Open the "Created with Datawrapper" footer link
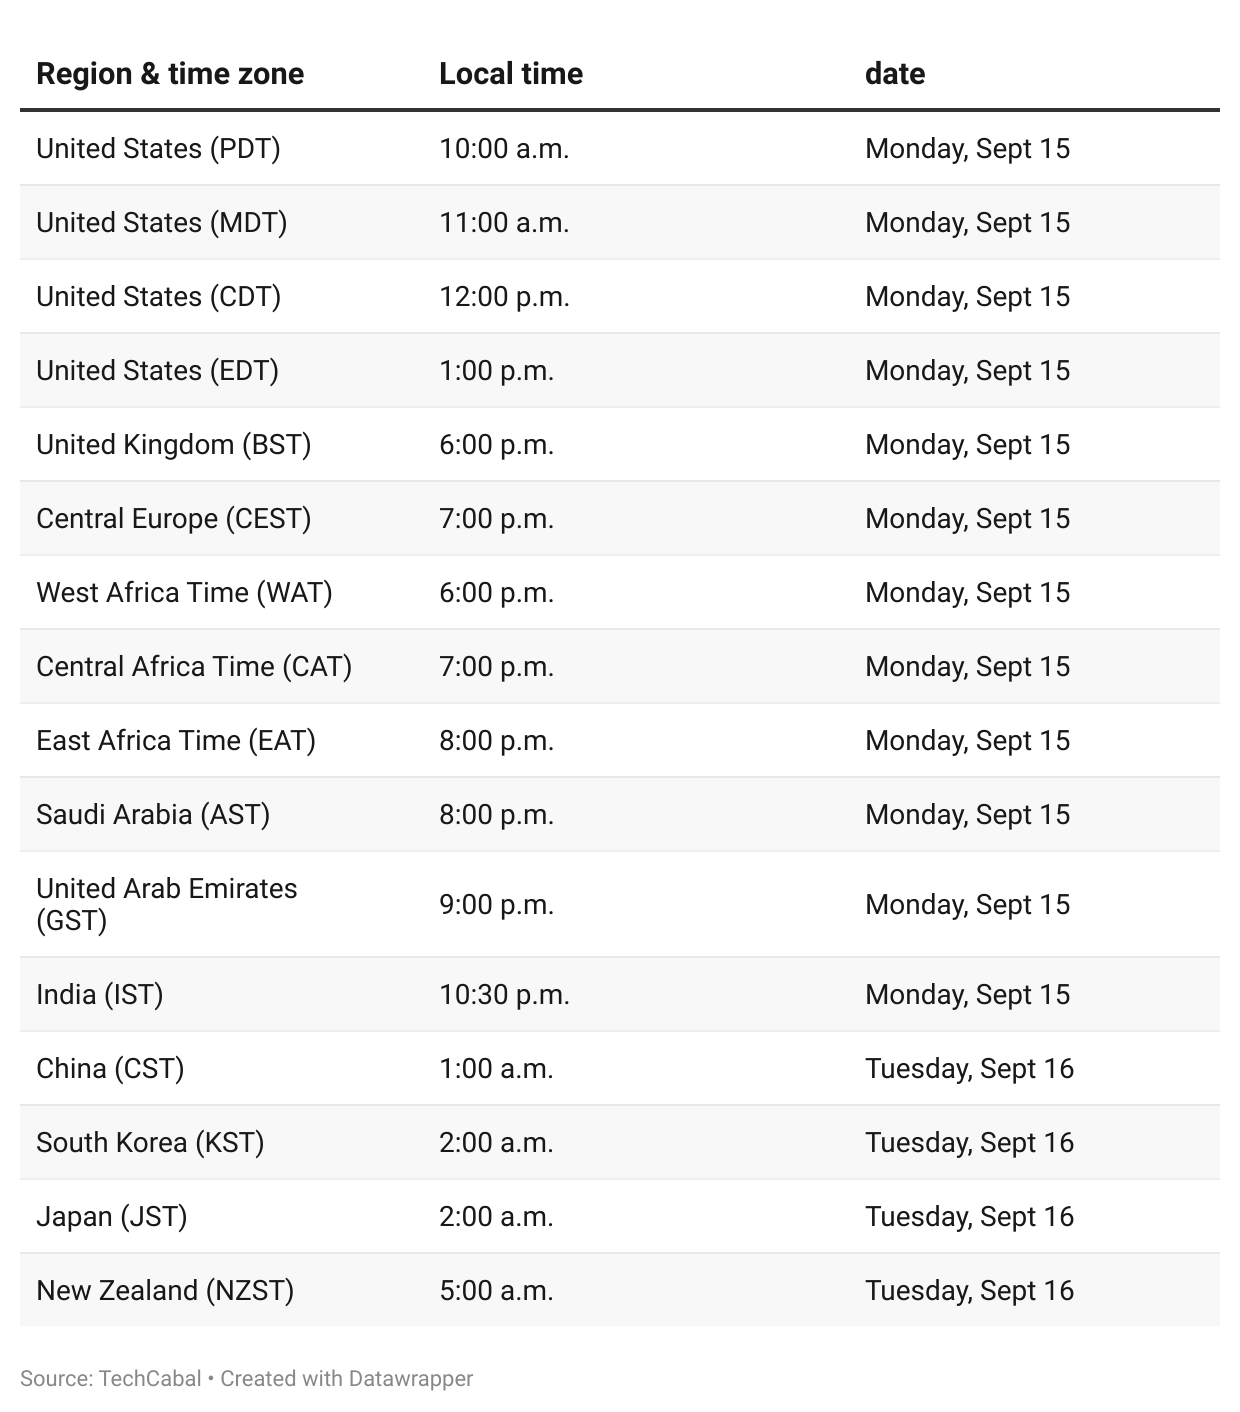1240x1412 pixels. [x=347, y=1378]
